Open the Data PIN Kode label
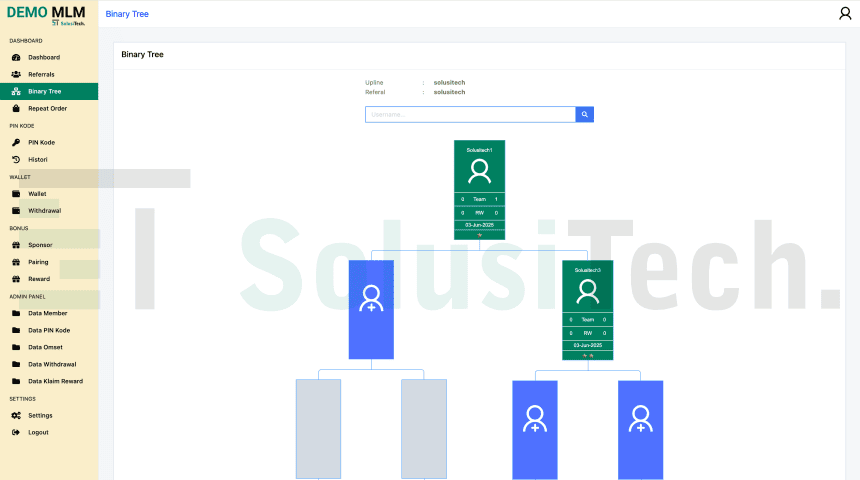860x480 pixels. 49,330
